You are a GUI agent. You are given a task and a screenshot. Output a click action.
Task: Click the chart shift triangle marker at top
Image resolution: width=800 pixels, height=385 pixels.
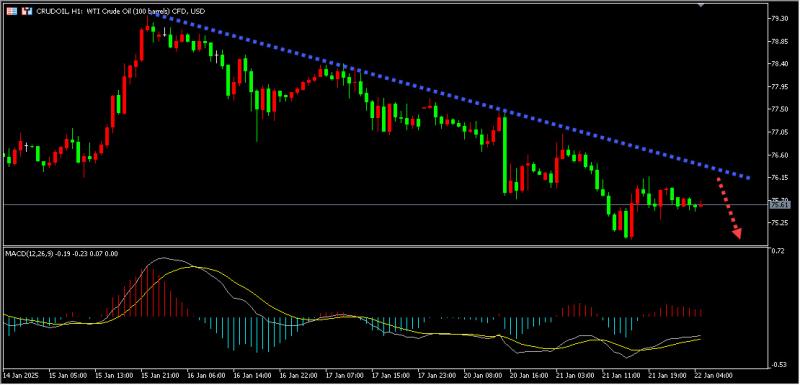pos(701,4)
